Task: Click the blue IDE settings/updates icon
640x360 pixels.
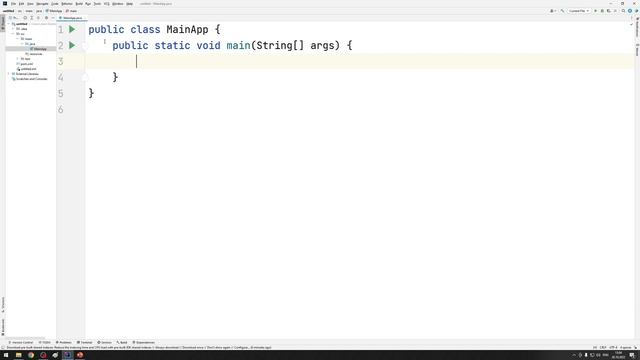Action: (x=630, y=11)
